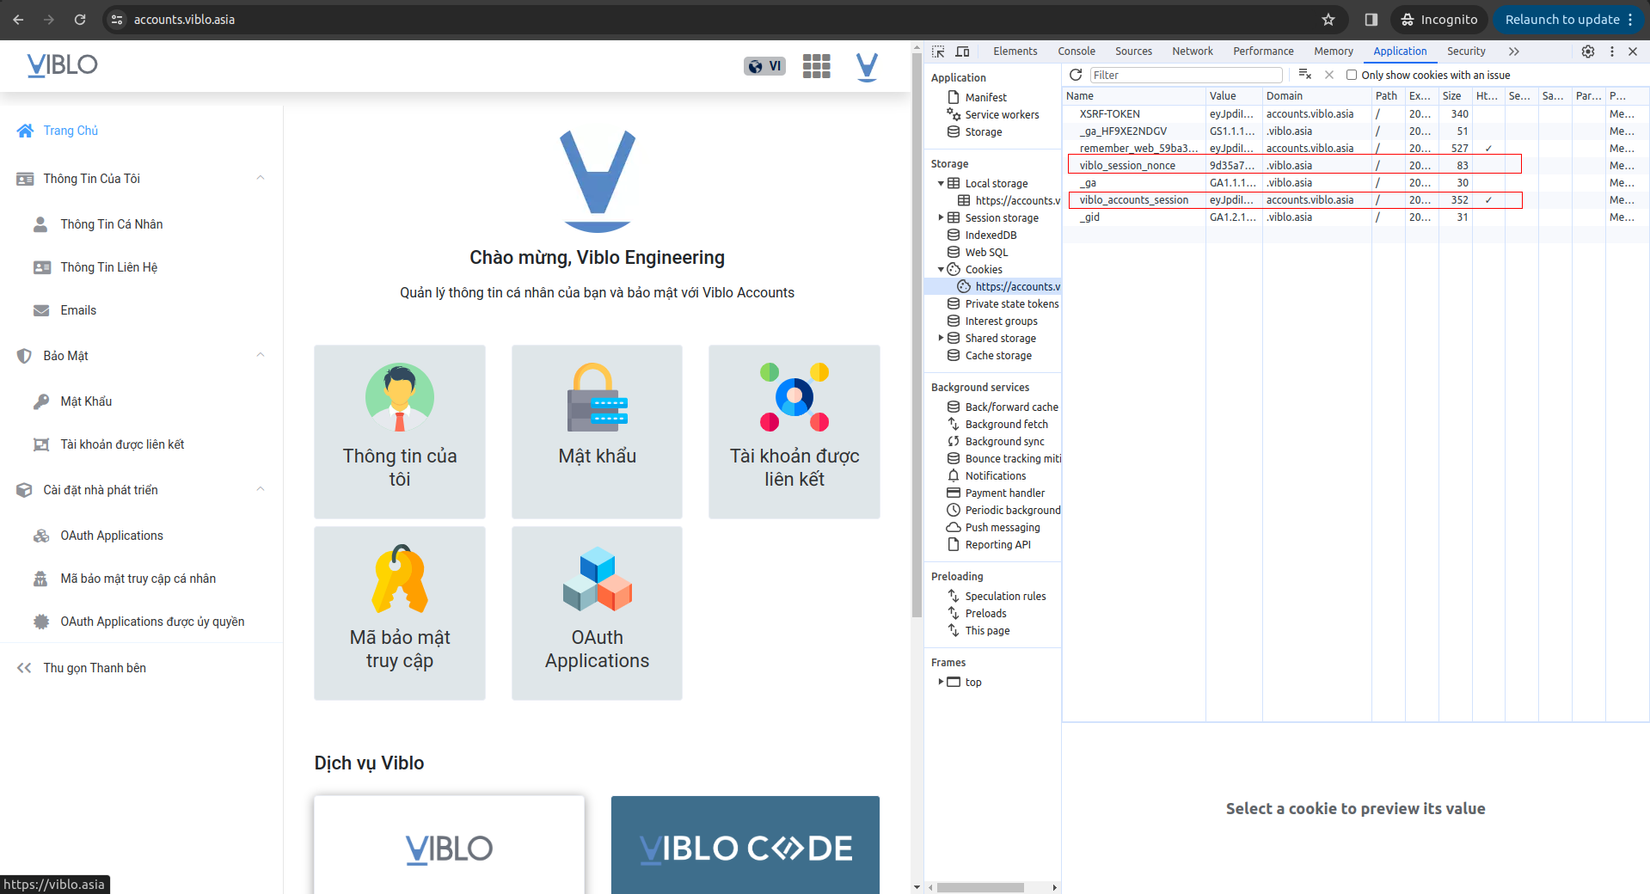Expand the Shared storage tree node
Screen dimensions: 1650x894
(941, 338)
